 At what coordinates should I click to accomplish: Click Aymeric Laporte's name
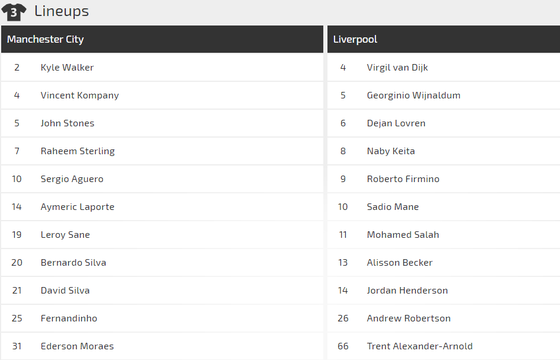(78, 207)
